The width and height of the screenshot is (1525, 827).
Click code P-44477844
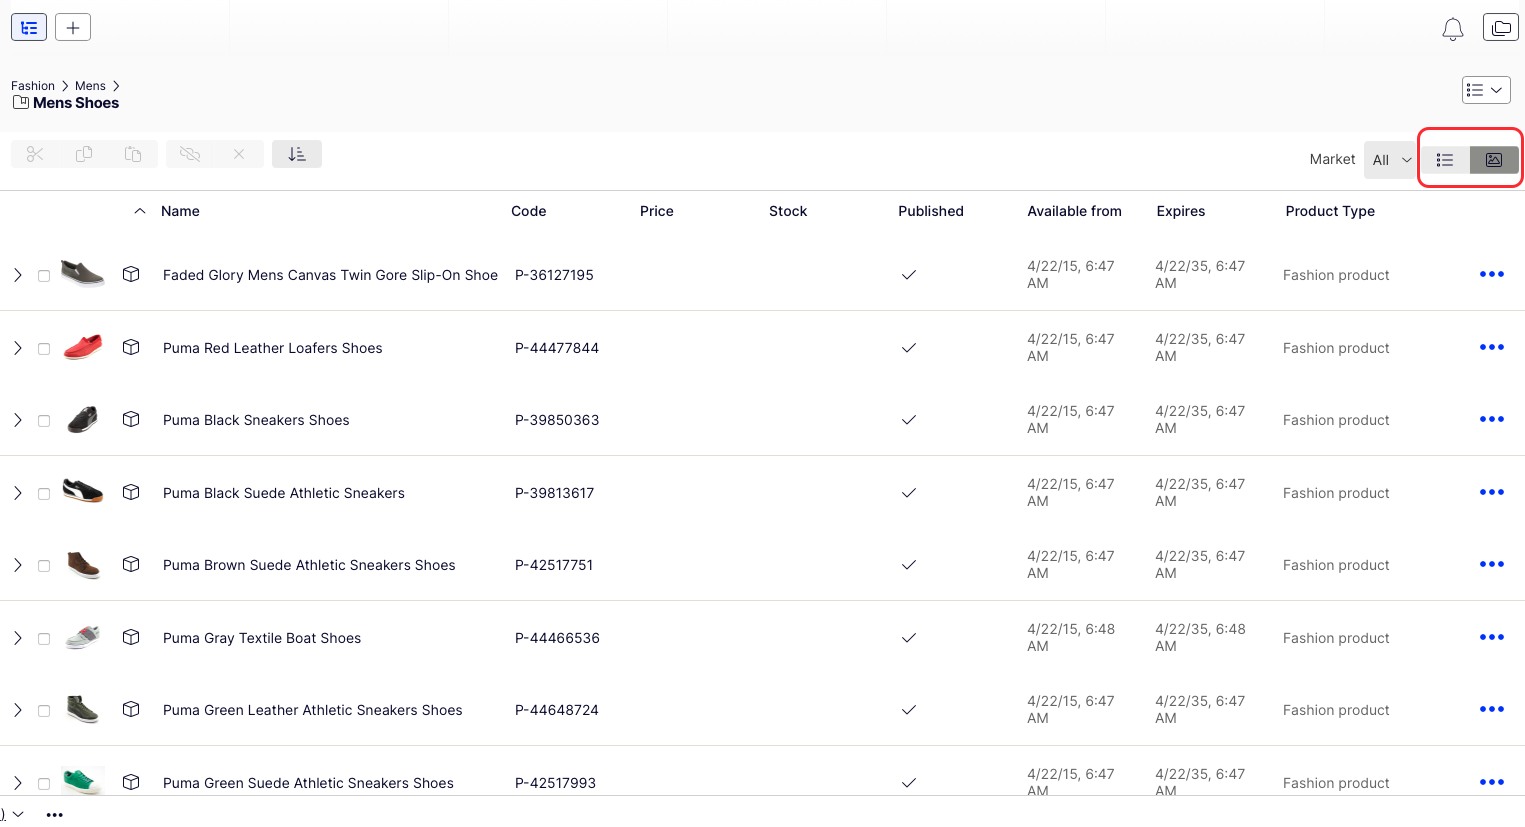pyautogui.click(x=557, y=348)
